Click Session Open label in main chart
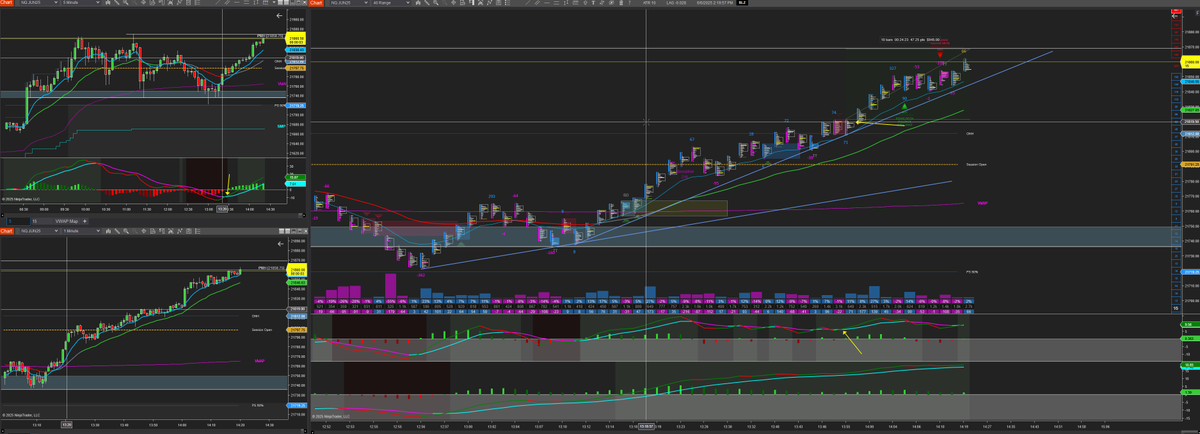 click(x=976, y=164)
